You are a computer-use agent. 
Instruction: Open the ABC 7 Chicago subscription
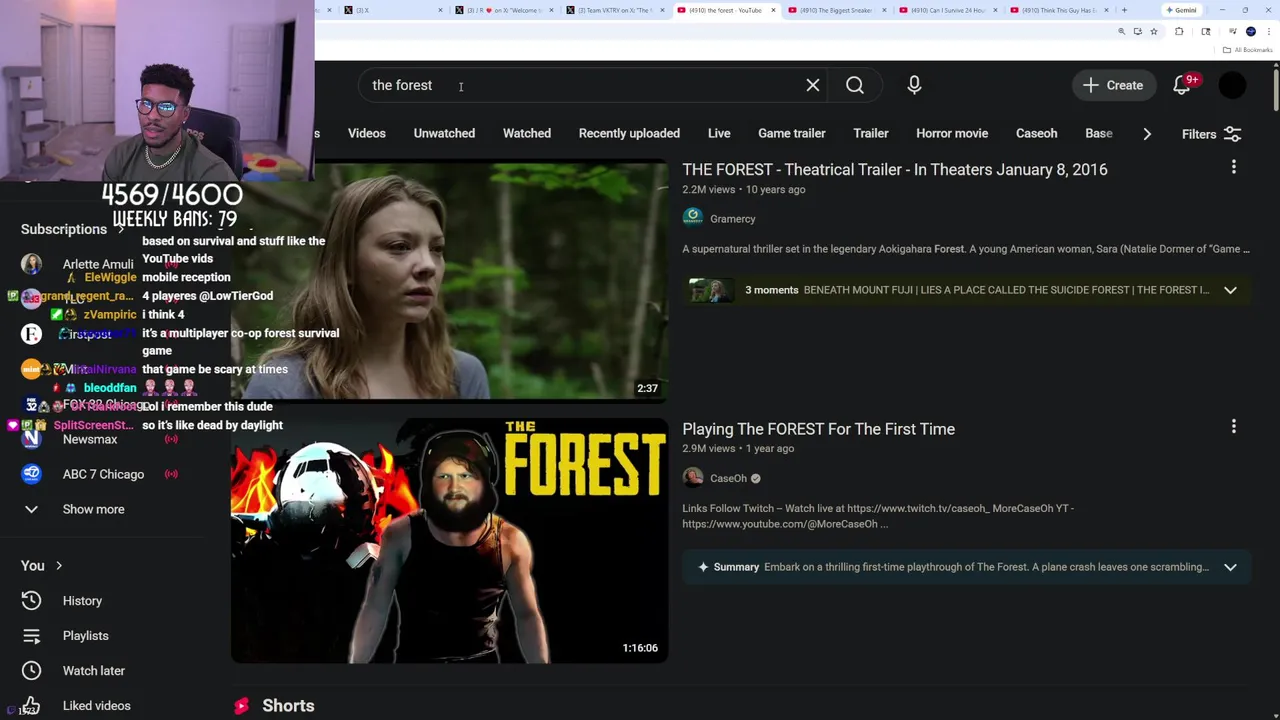pyautogui.click(x=103, y=474)
